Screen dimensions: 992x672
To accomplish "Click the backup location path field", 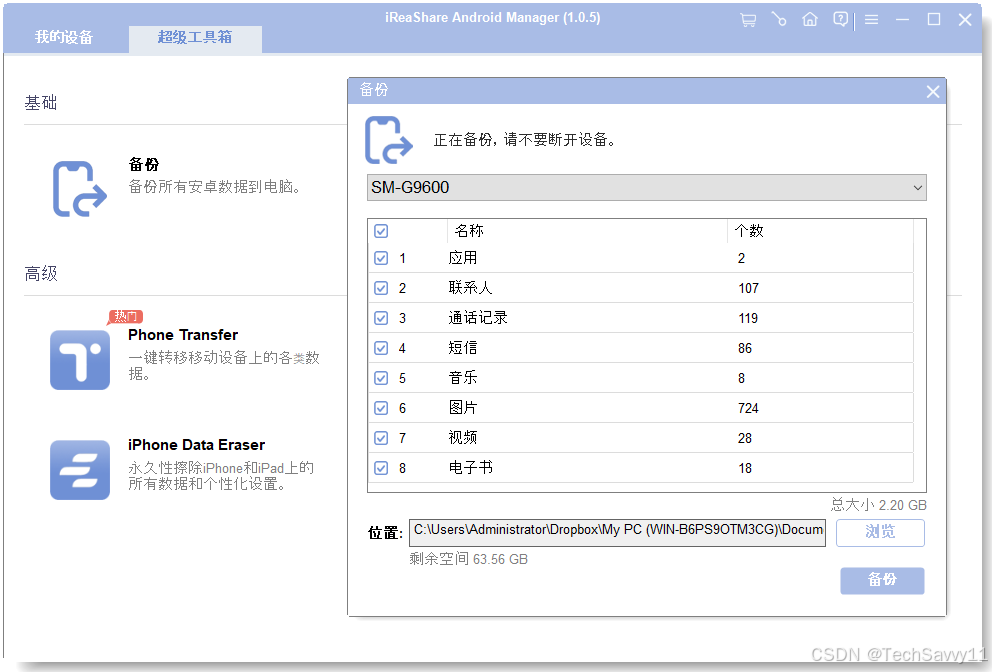I will click(x=617, y=532).
